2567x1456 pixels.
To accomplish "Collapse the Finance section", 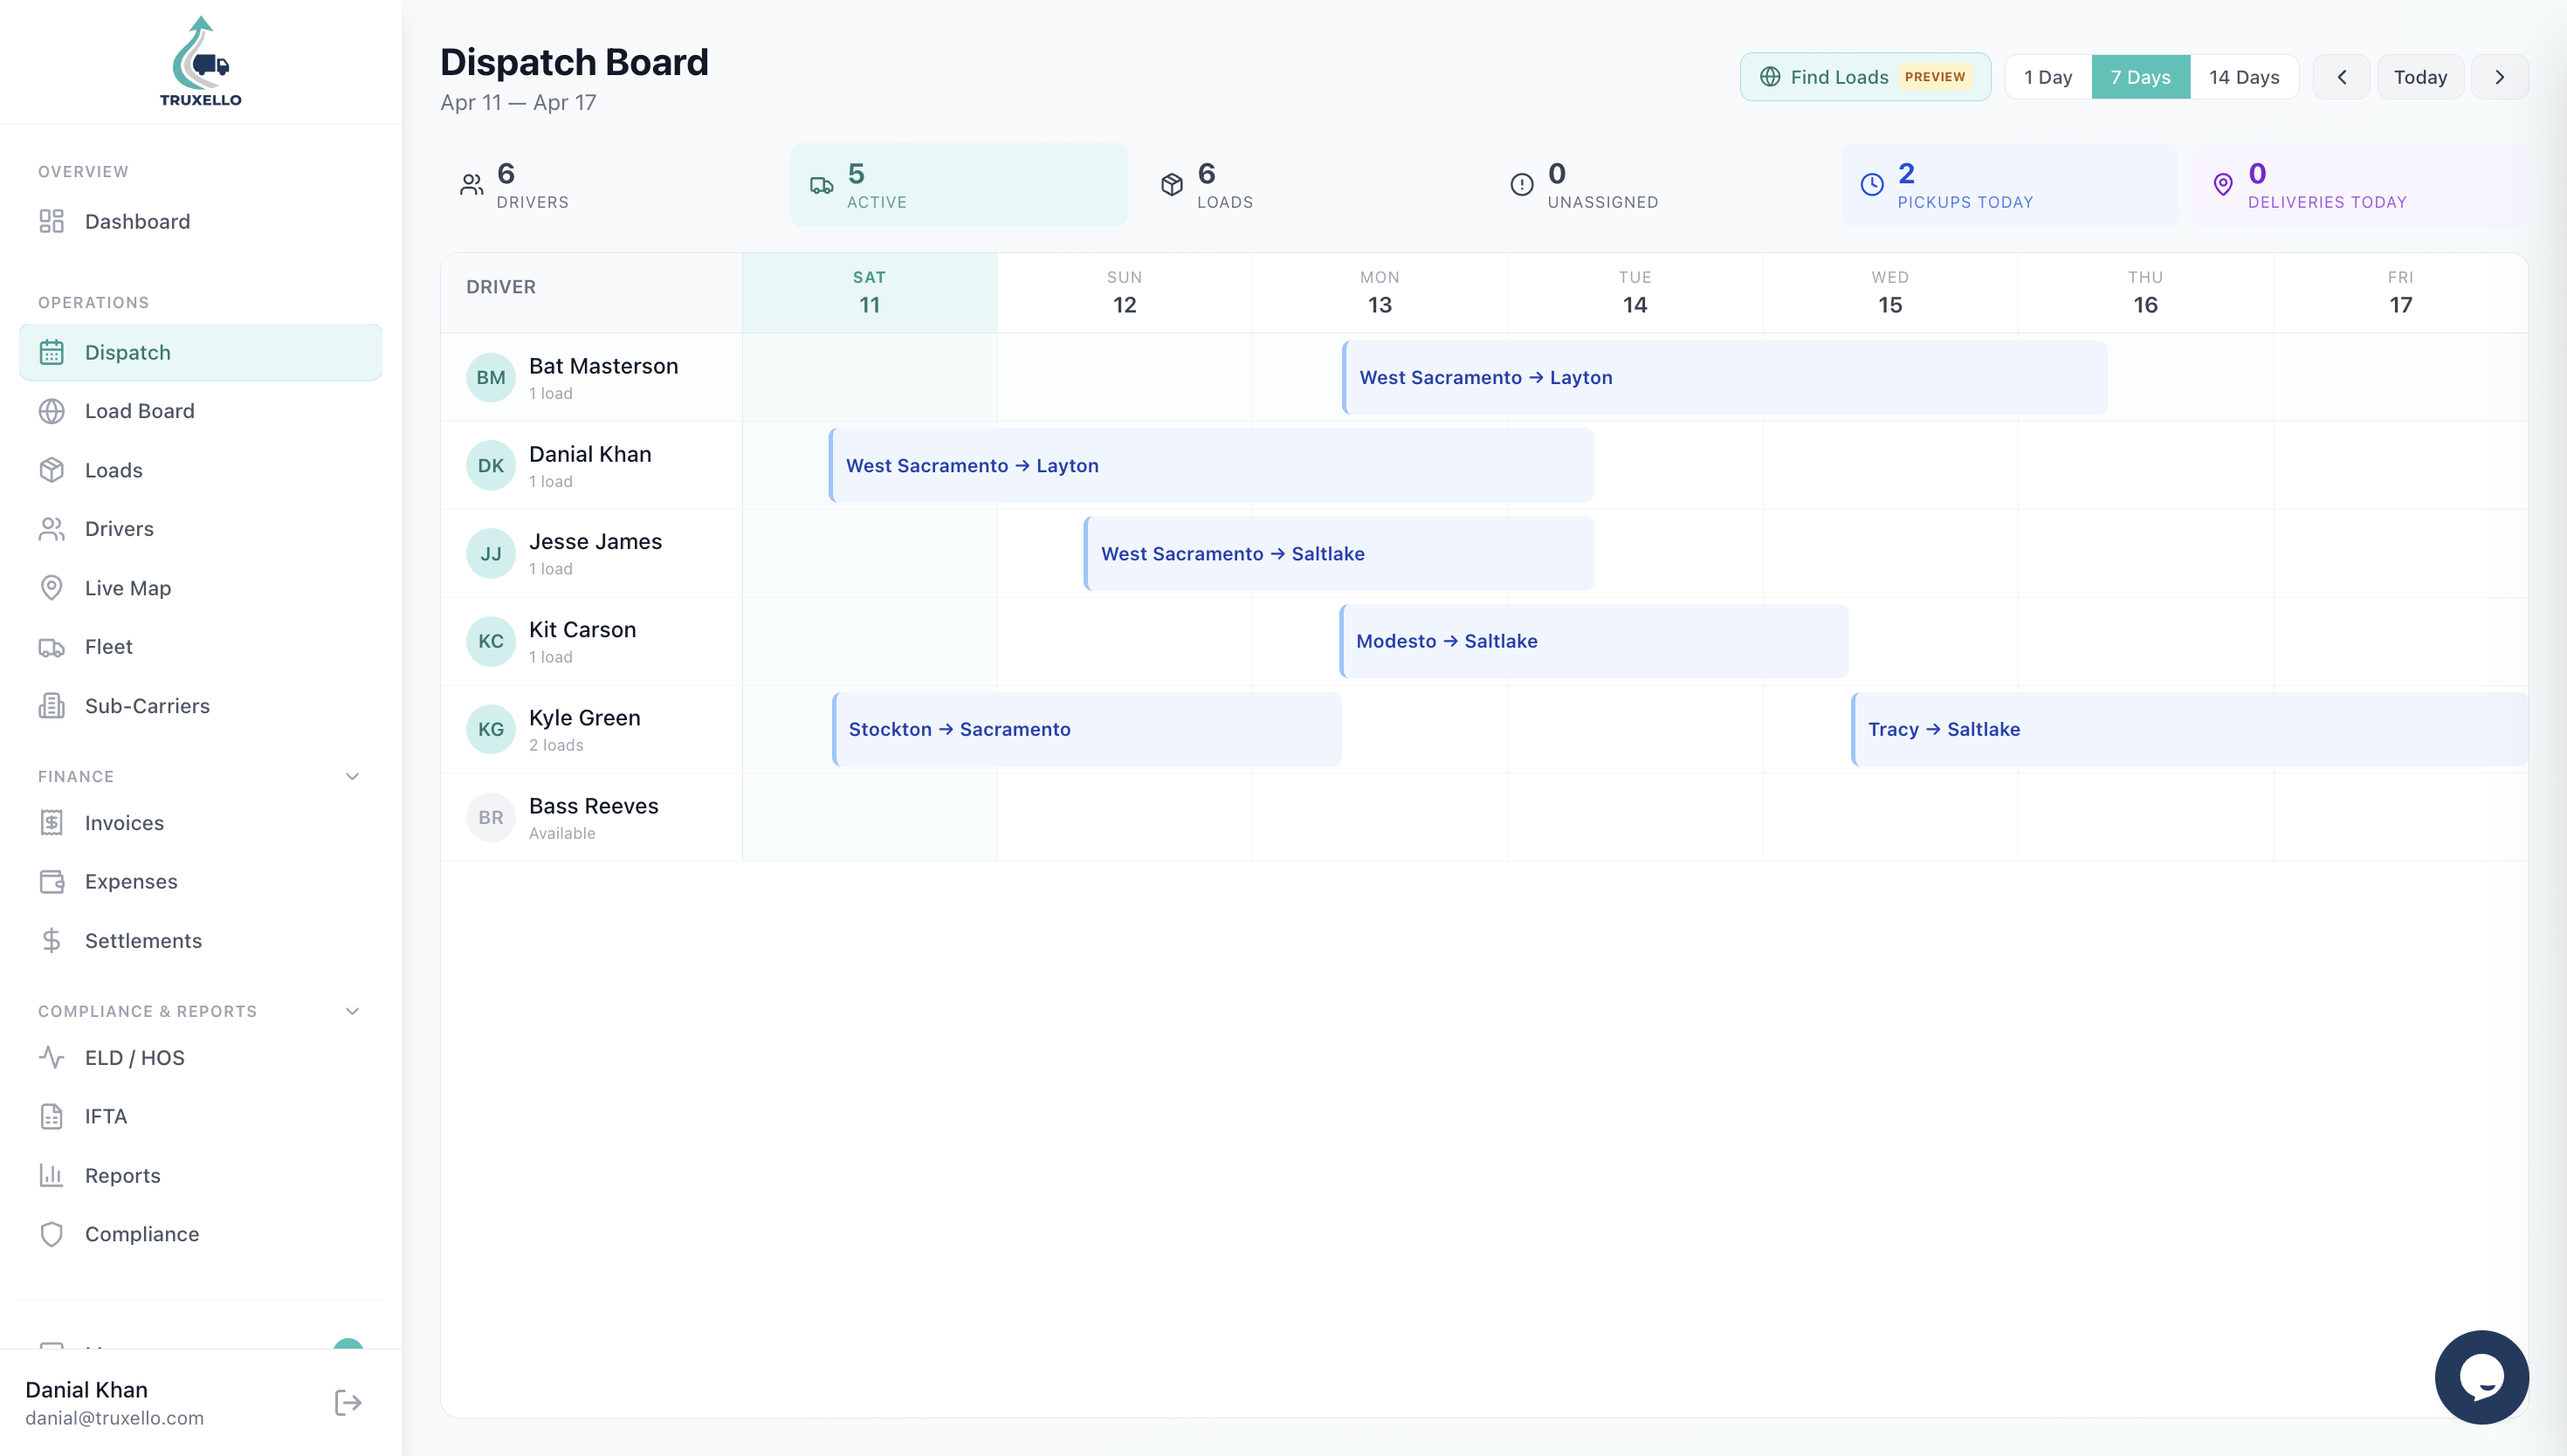I will (x=351, y=775).
